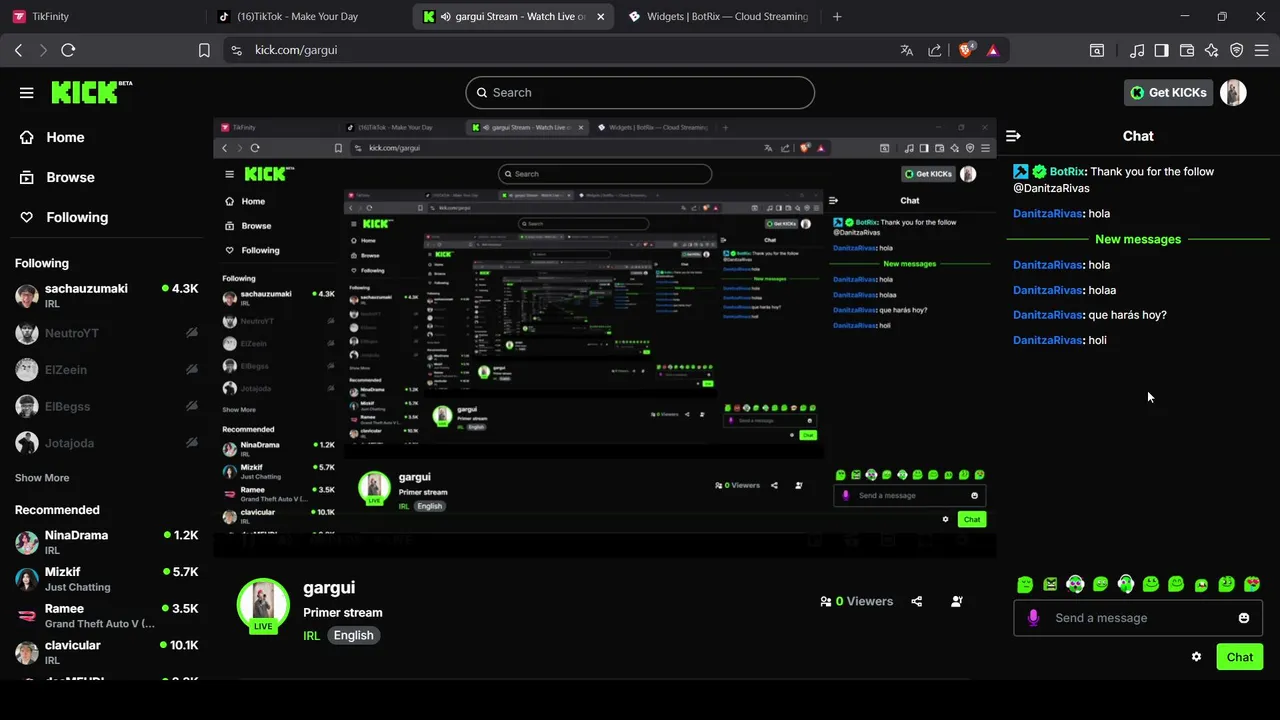Open the Brave Wallet icon

tap(1187, 50)
